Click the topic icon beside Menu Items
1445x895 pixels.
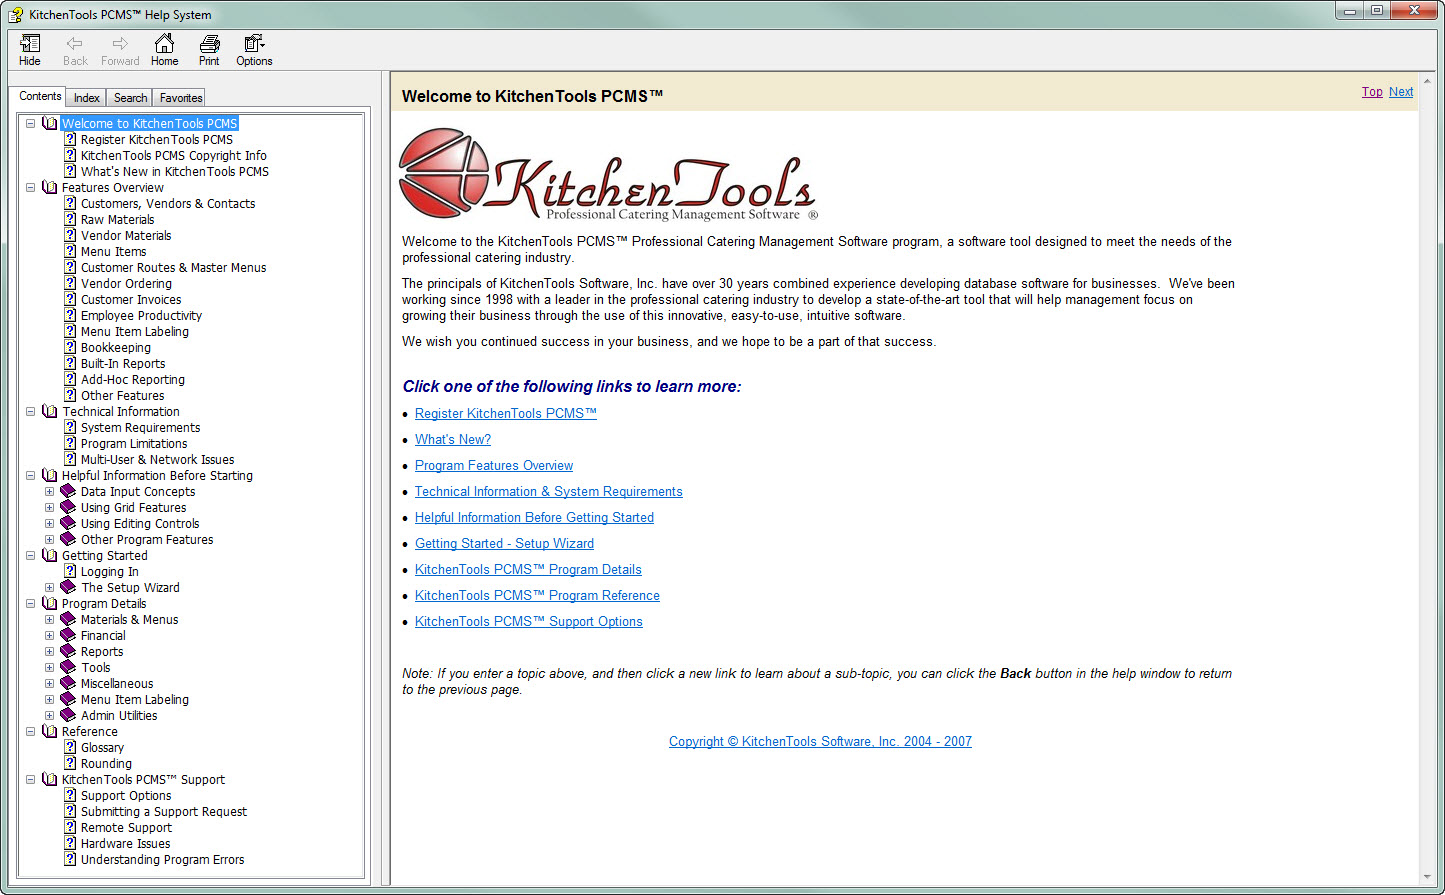[71, 251]
